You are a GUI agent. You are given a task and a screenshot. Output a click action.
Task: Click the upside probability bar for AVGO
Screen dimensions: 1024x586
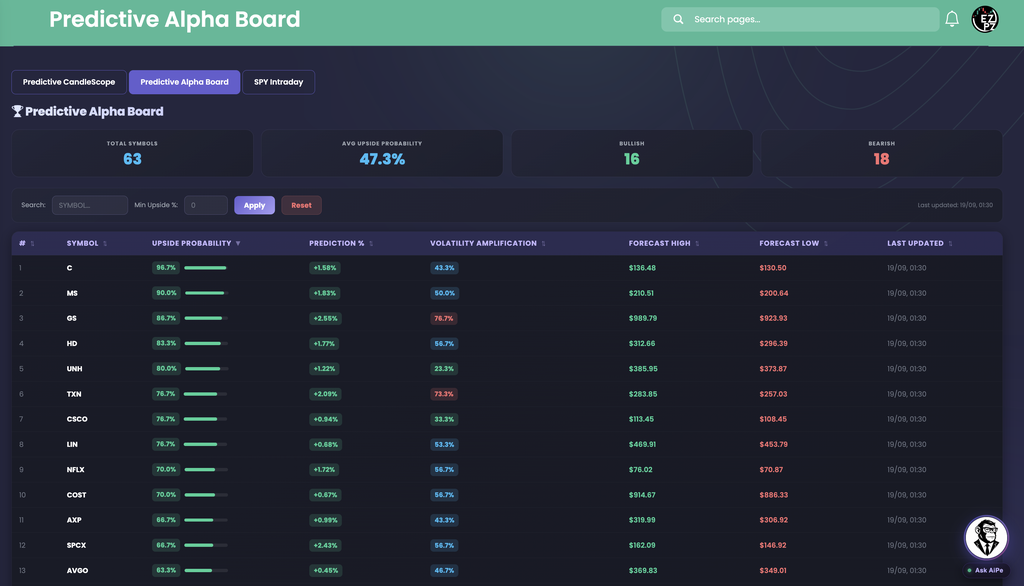click(x=206, y=570)
